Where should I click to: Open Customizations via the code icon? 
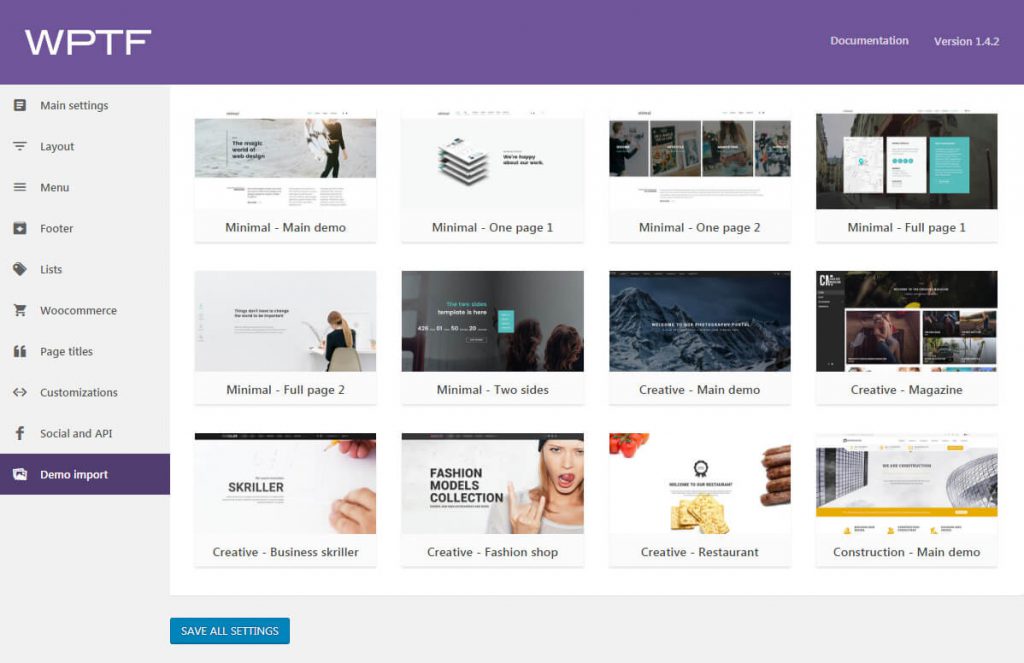18,392
